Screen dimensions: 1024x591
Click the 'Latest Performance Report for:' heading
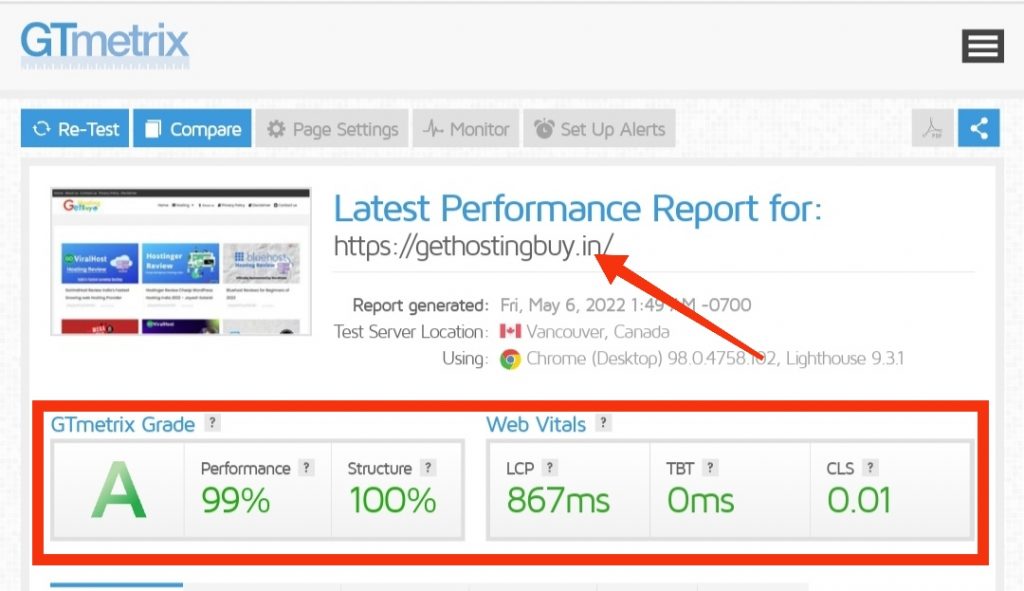pos(578,209)
